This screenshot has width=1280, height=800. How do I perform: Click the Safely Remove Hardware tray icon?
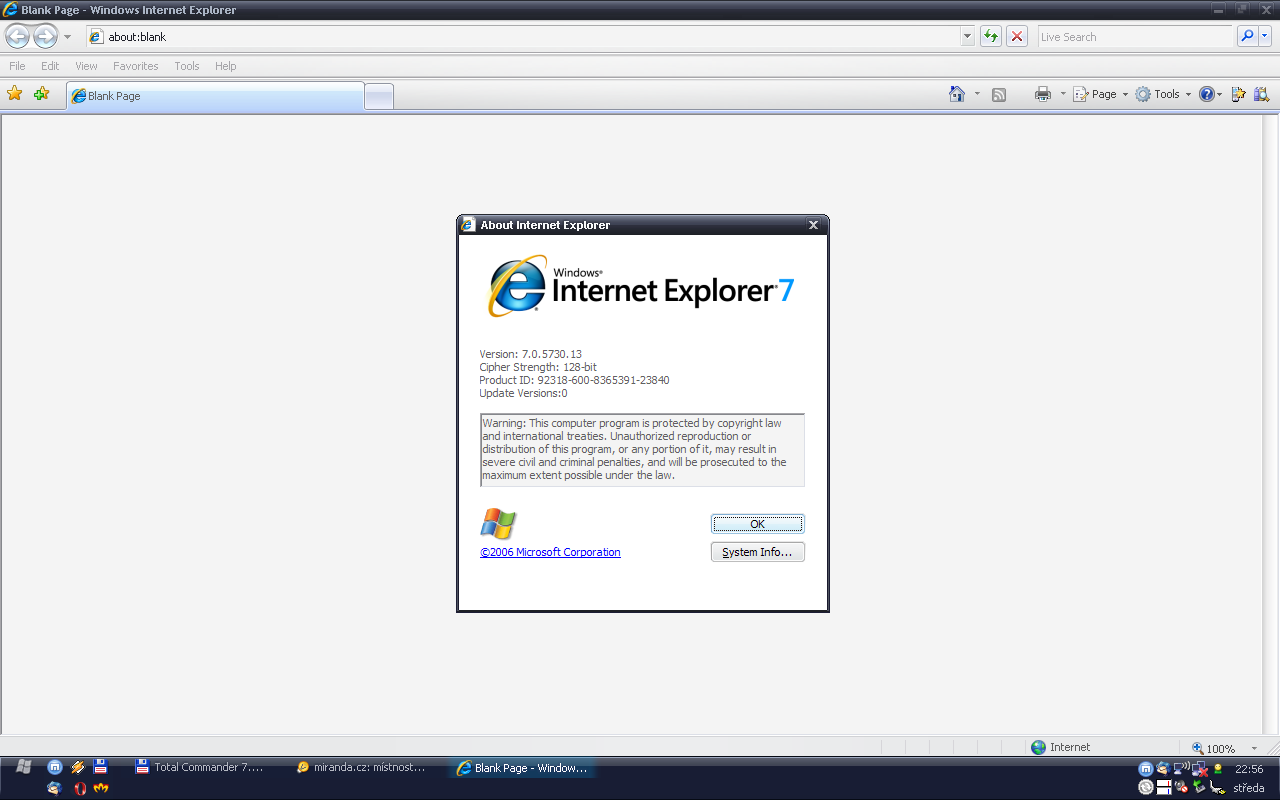(1199, 787)
